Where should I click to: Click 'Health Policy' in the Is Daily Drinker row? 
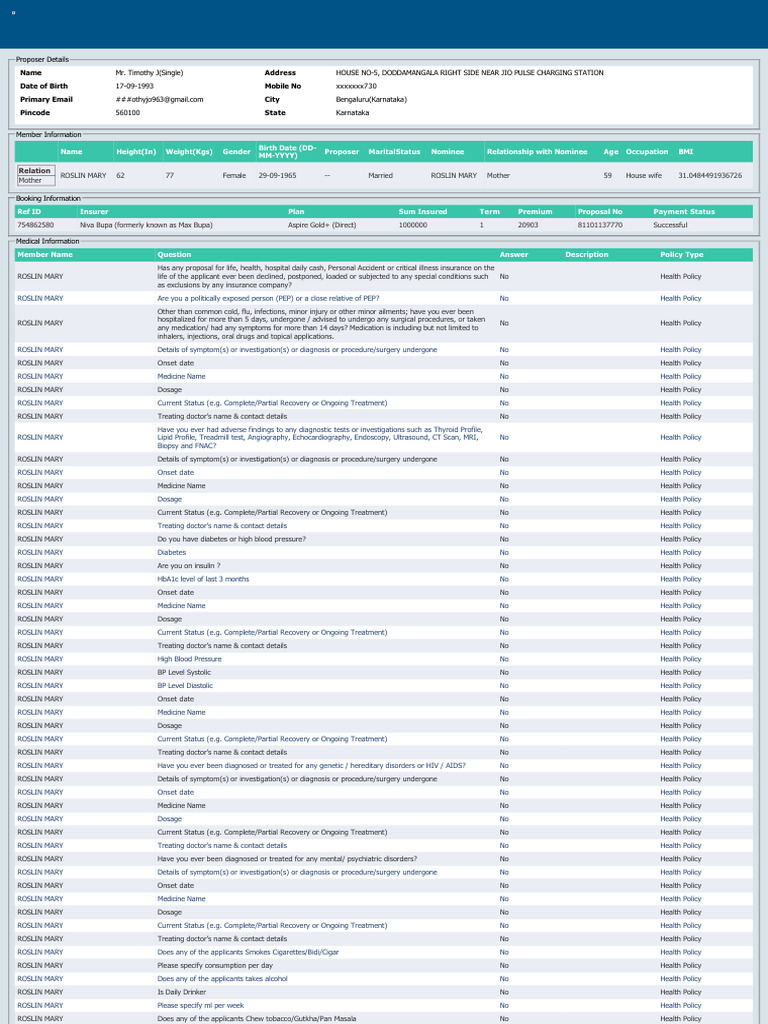[680, 992]
